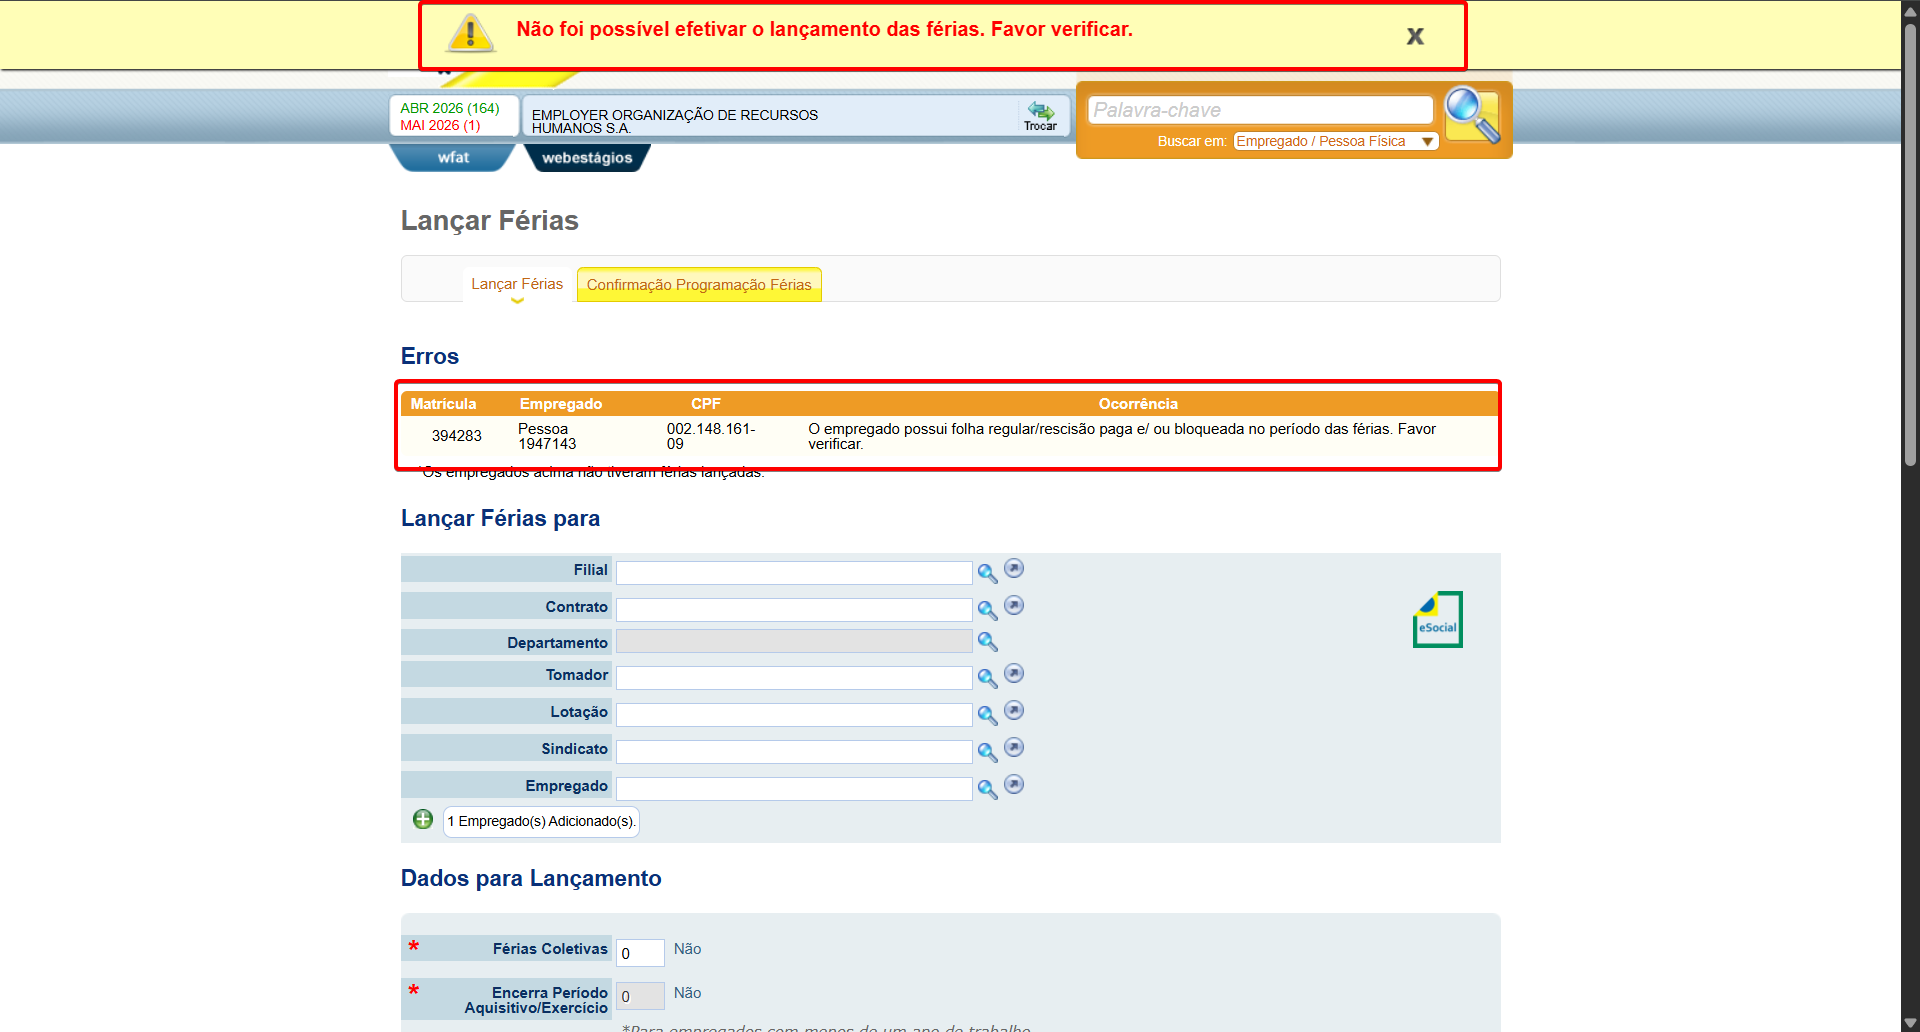Click the Departamento disabled field
Screen dimensions: 1920x1032
[x=794, y=641]
